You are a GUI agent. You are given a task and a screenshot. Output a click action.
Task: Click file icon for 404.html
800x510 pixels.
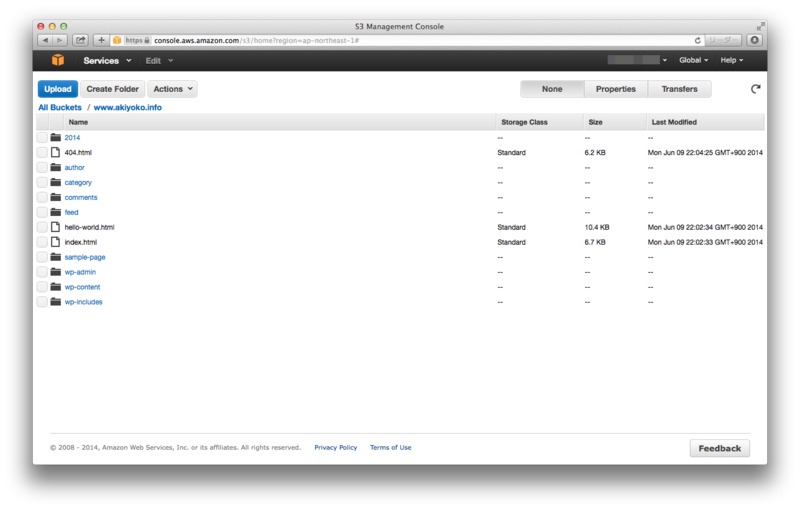[55, 152]
